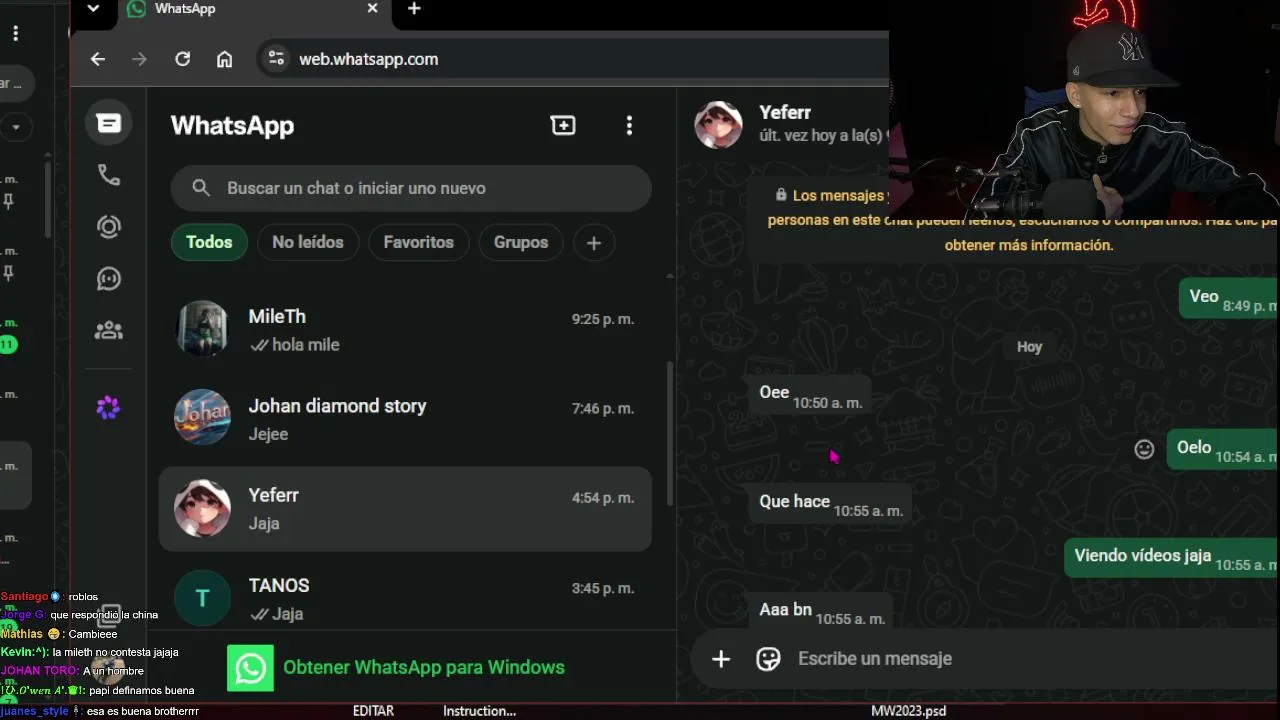Open the three-dot menu in the left window

click(16, 33)
